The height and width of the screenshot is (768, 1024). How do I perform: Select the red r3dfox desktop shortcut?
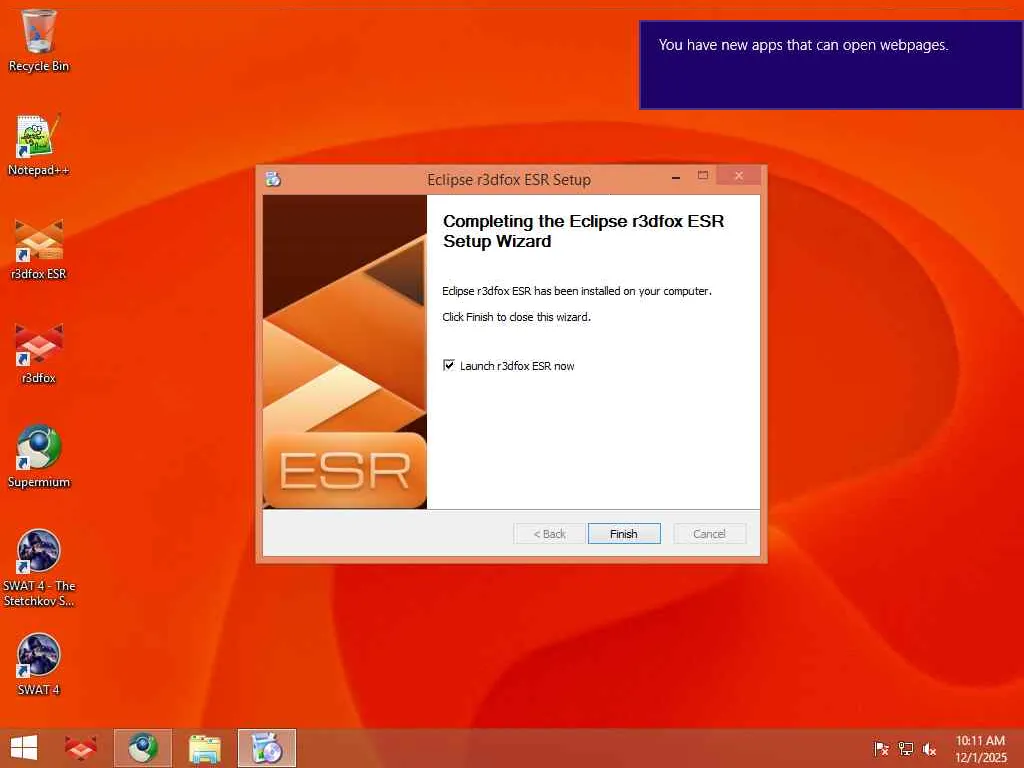pyautogui.click(x=39, y=353)
